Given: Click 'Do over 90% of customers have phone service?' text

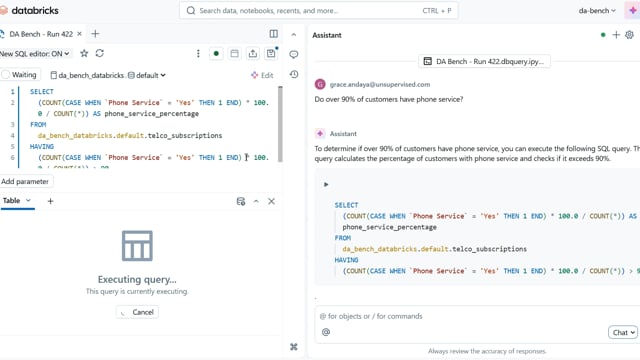Looking at the screenshot, I should [x=389, y=99].
